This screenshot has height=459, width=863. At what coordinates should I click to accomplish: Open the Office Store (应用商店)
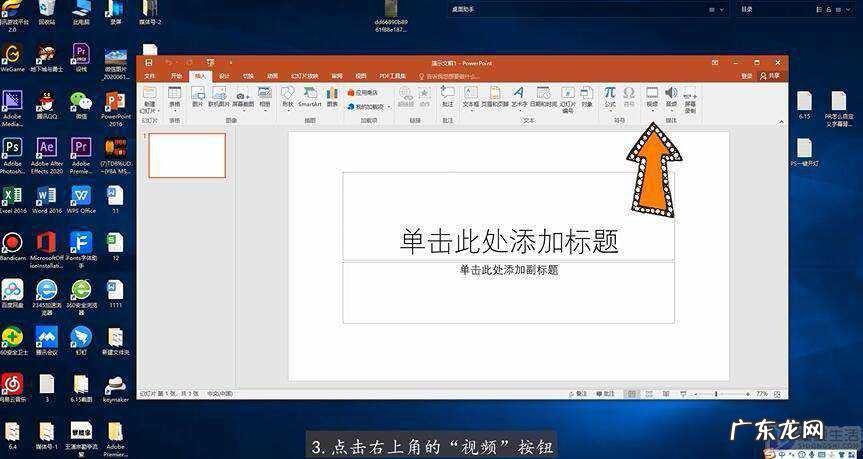click(x=363, y=92)
